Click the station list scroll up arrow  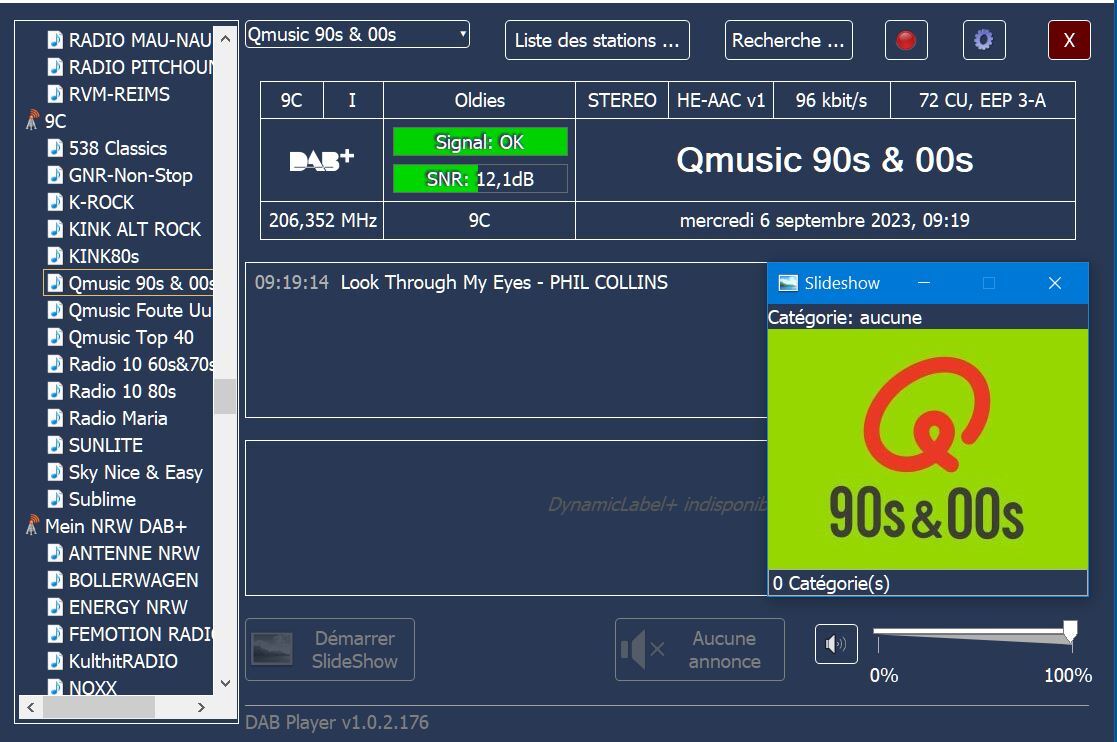coord(225,38)
